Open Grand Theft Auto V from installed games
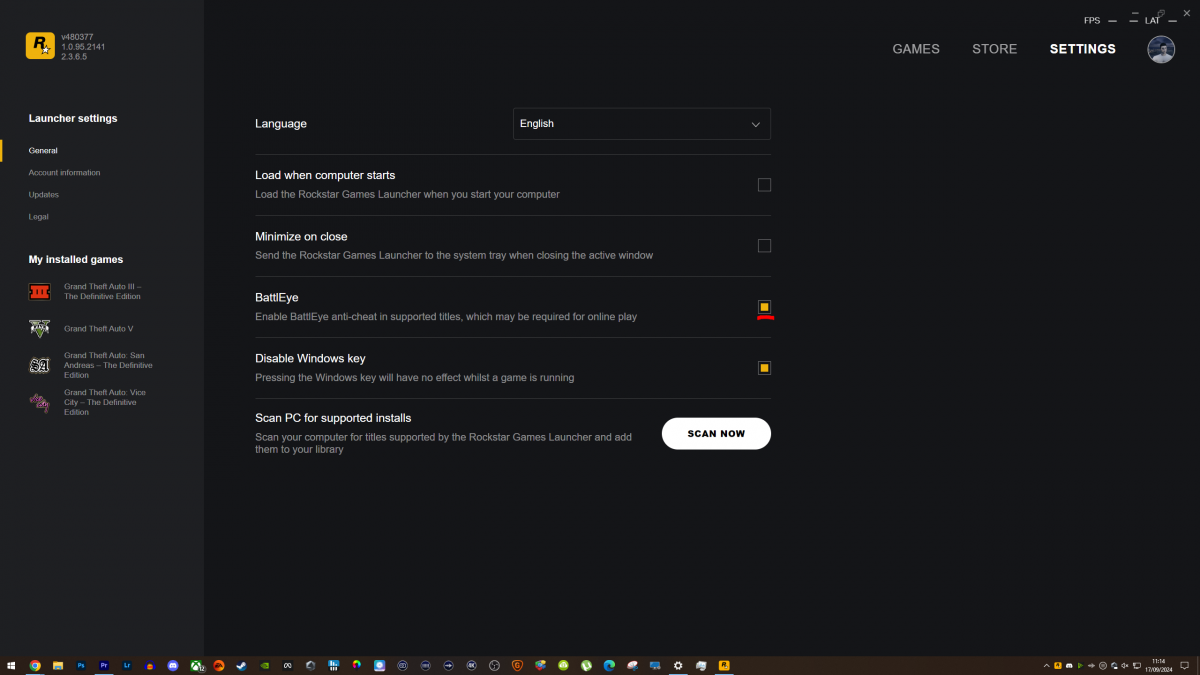Screen dimensions: 1200x675 98,328
